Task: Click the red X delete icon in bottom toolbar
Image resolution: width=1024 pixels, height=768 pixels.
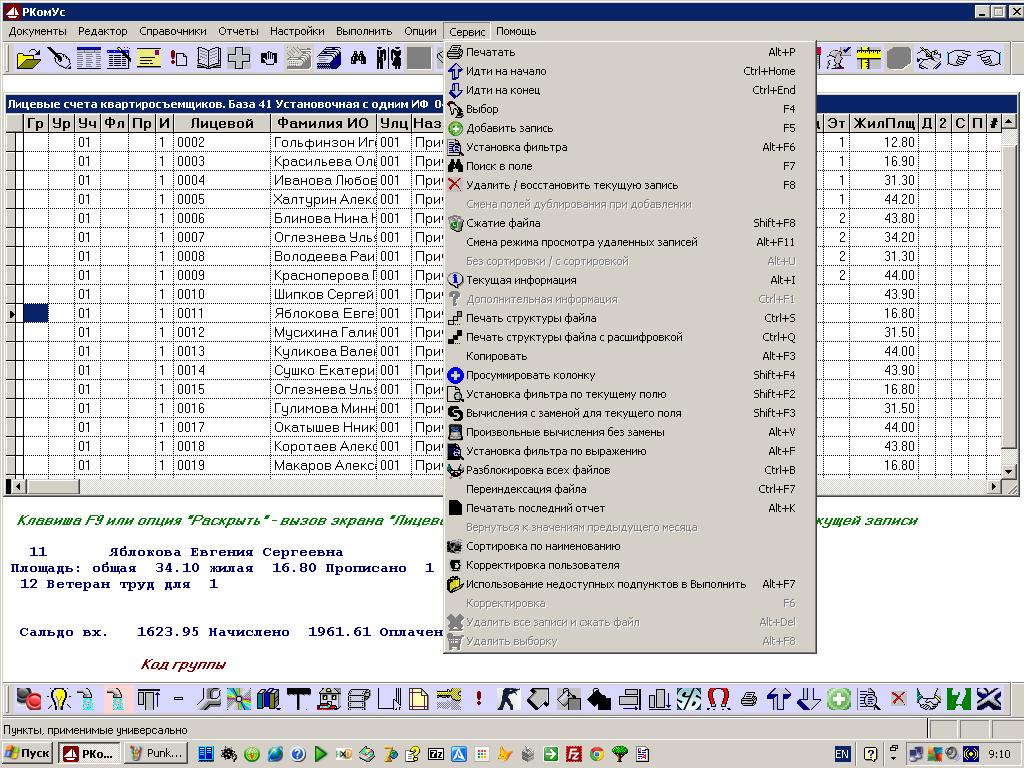Action: 899,698
